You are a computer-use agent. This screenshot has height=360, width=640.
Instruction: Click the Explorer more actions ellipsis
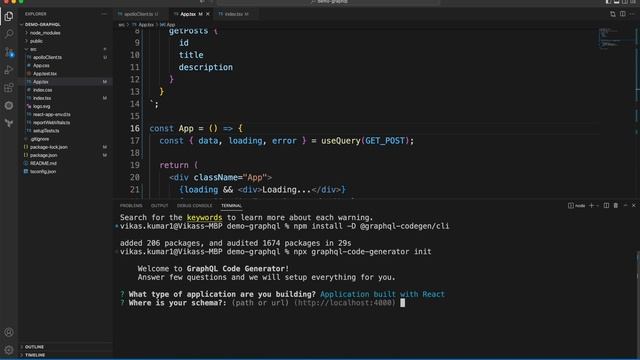[x=104, y=14]
